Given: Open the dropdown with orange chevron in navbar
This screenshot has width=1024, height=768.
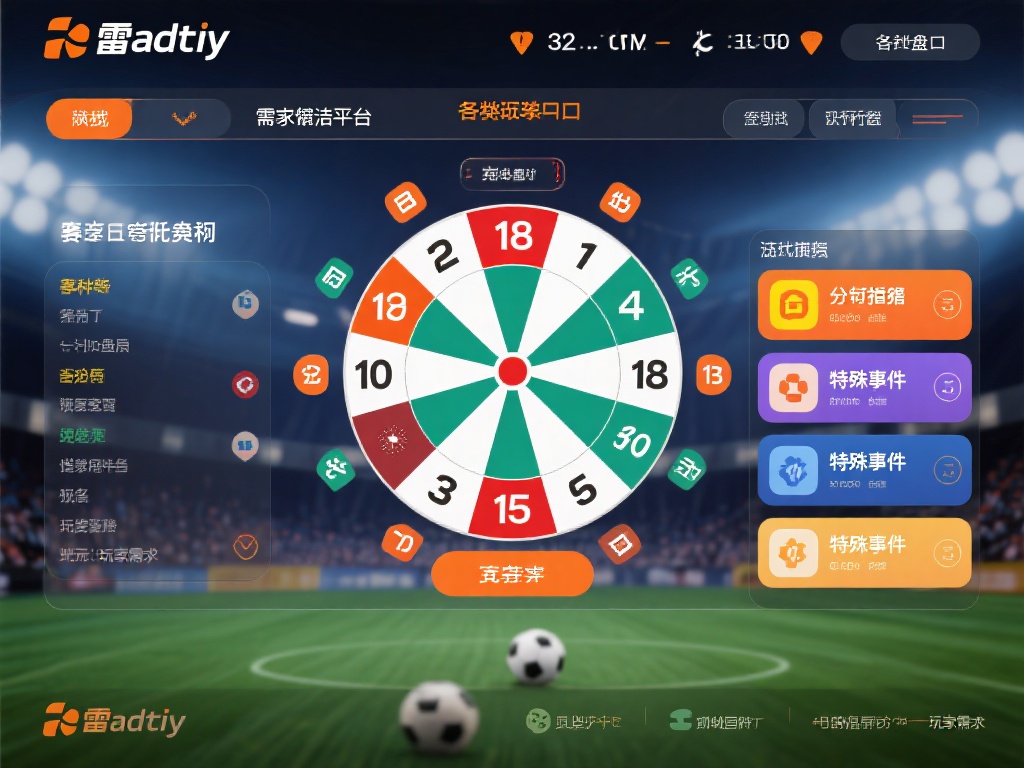Looking at the screenshot, I should point(184,118).
